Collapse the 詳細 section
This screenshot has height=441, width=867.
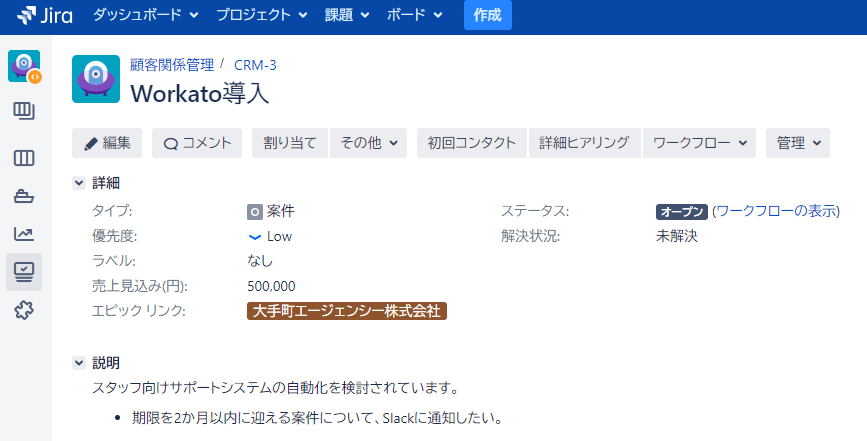[x=79, y=183]
